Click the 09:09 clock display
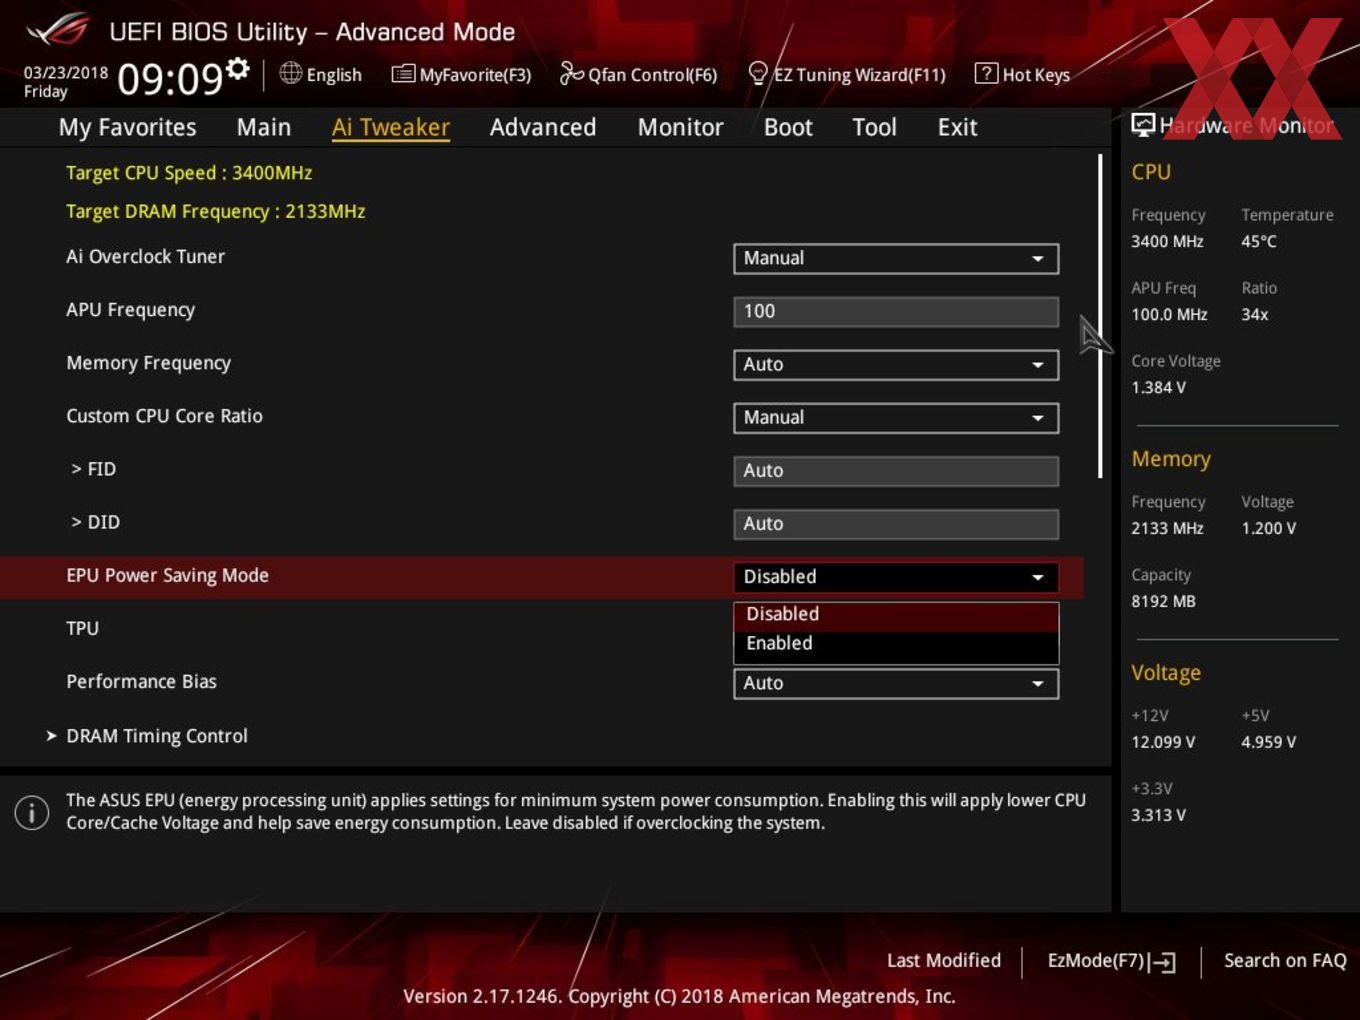This screenshot has height=1020, width=1360. point(170,78)
